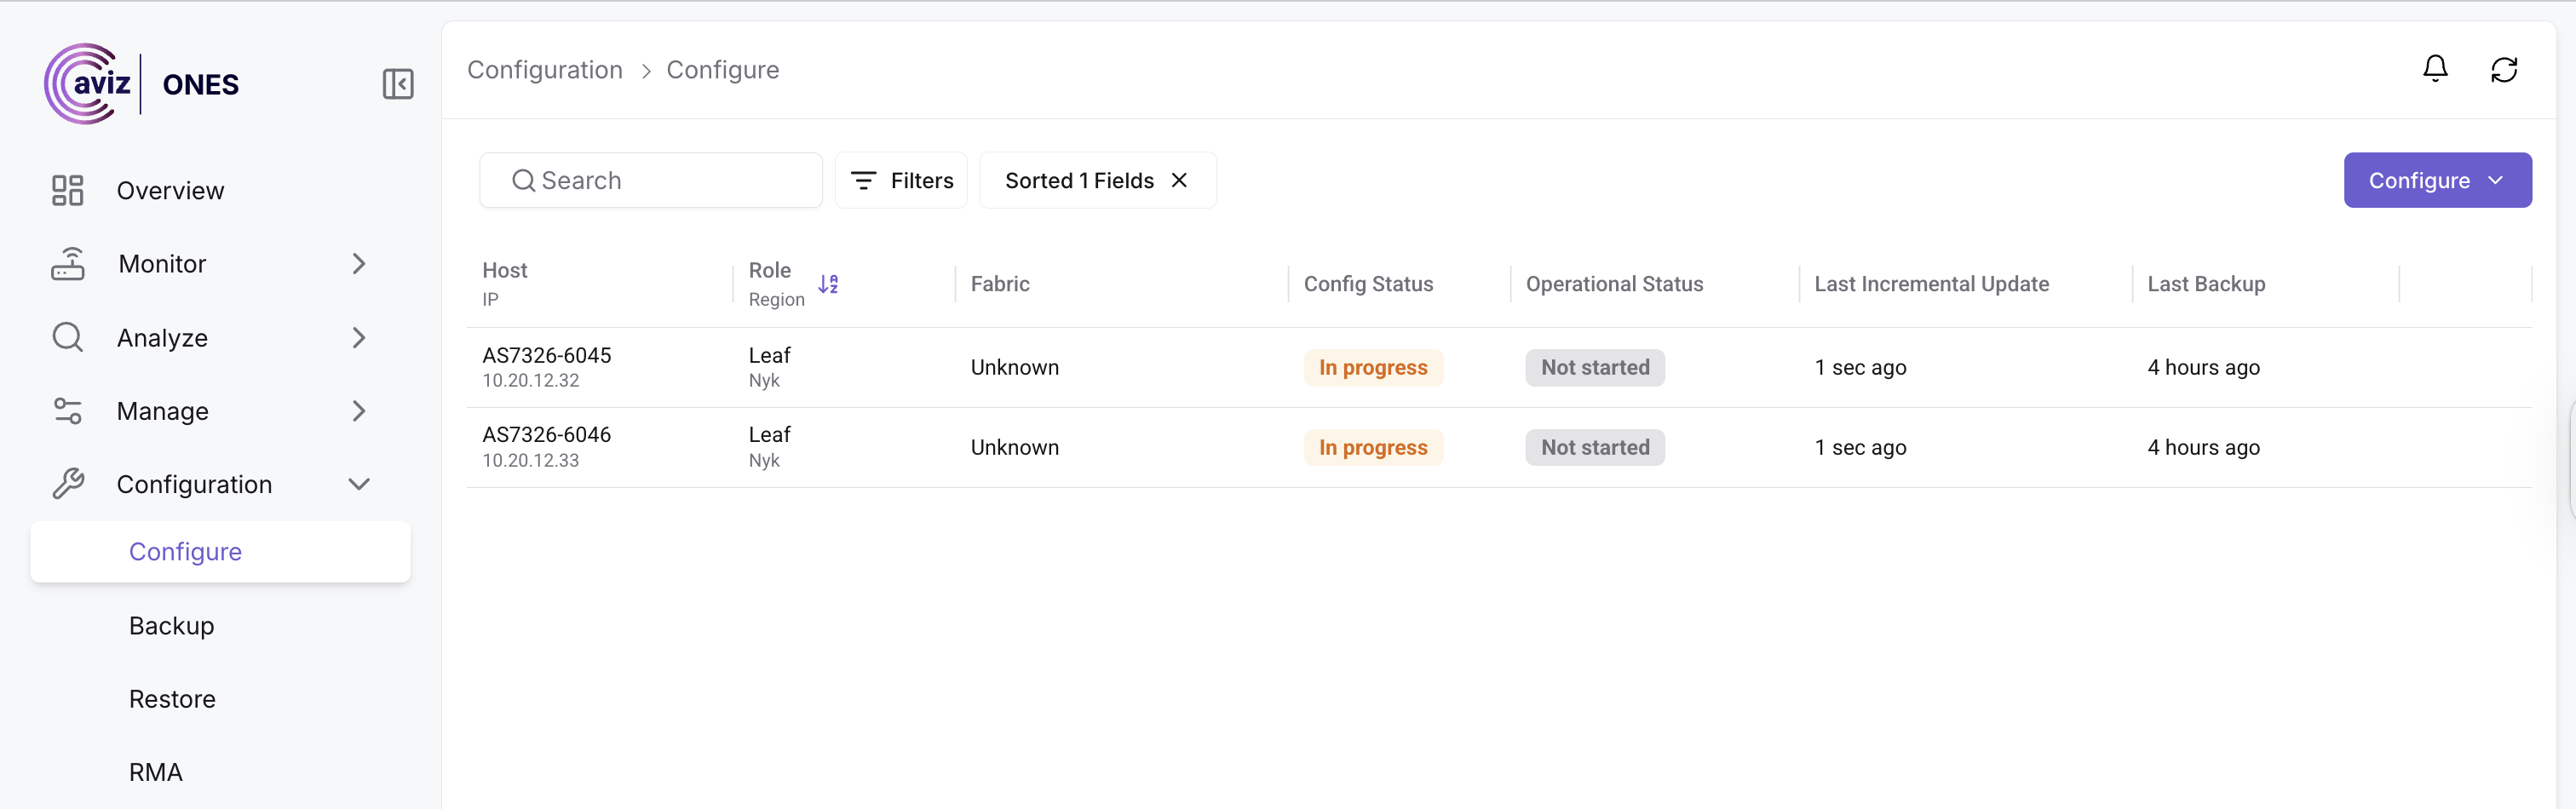Screen dimensions: 2576x809
Task: Toggle Role column sort order icon
Action: (x=828, y=284)
